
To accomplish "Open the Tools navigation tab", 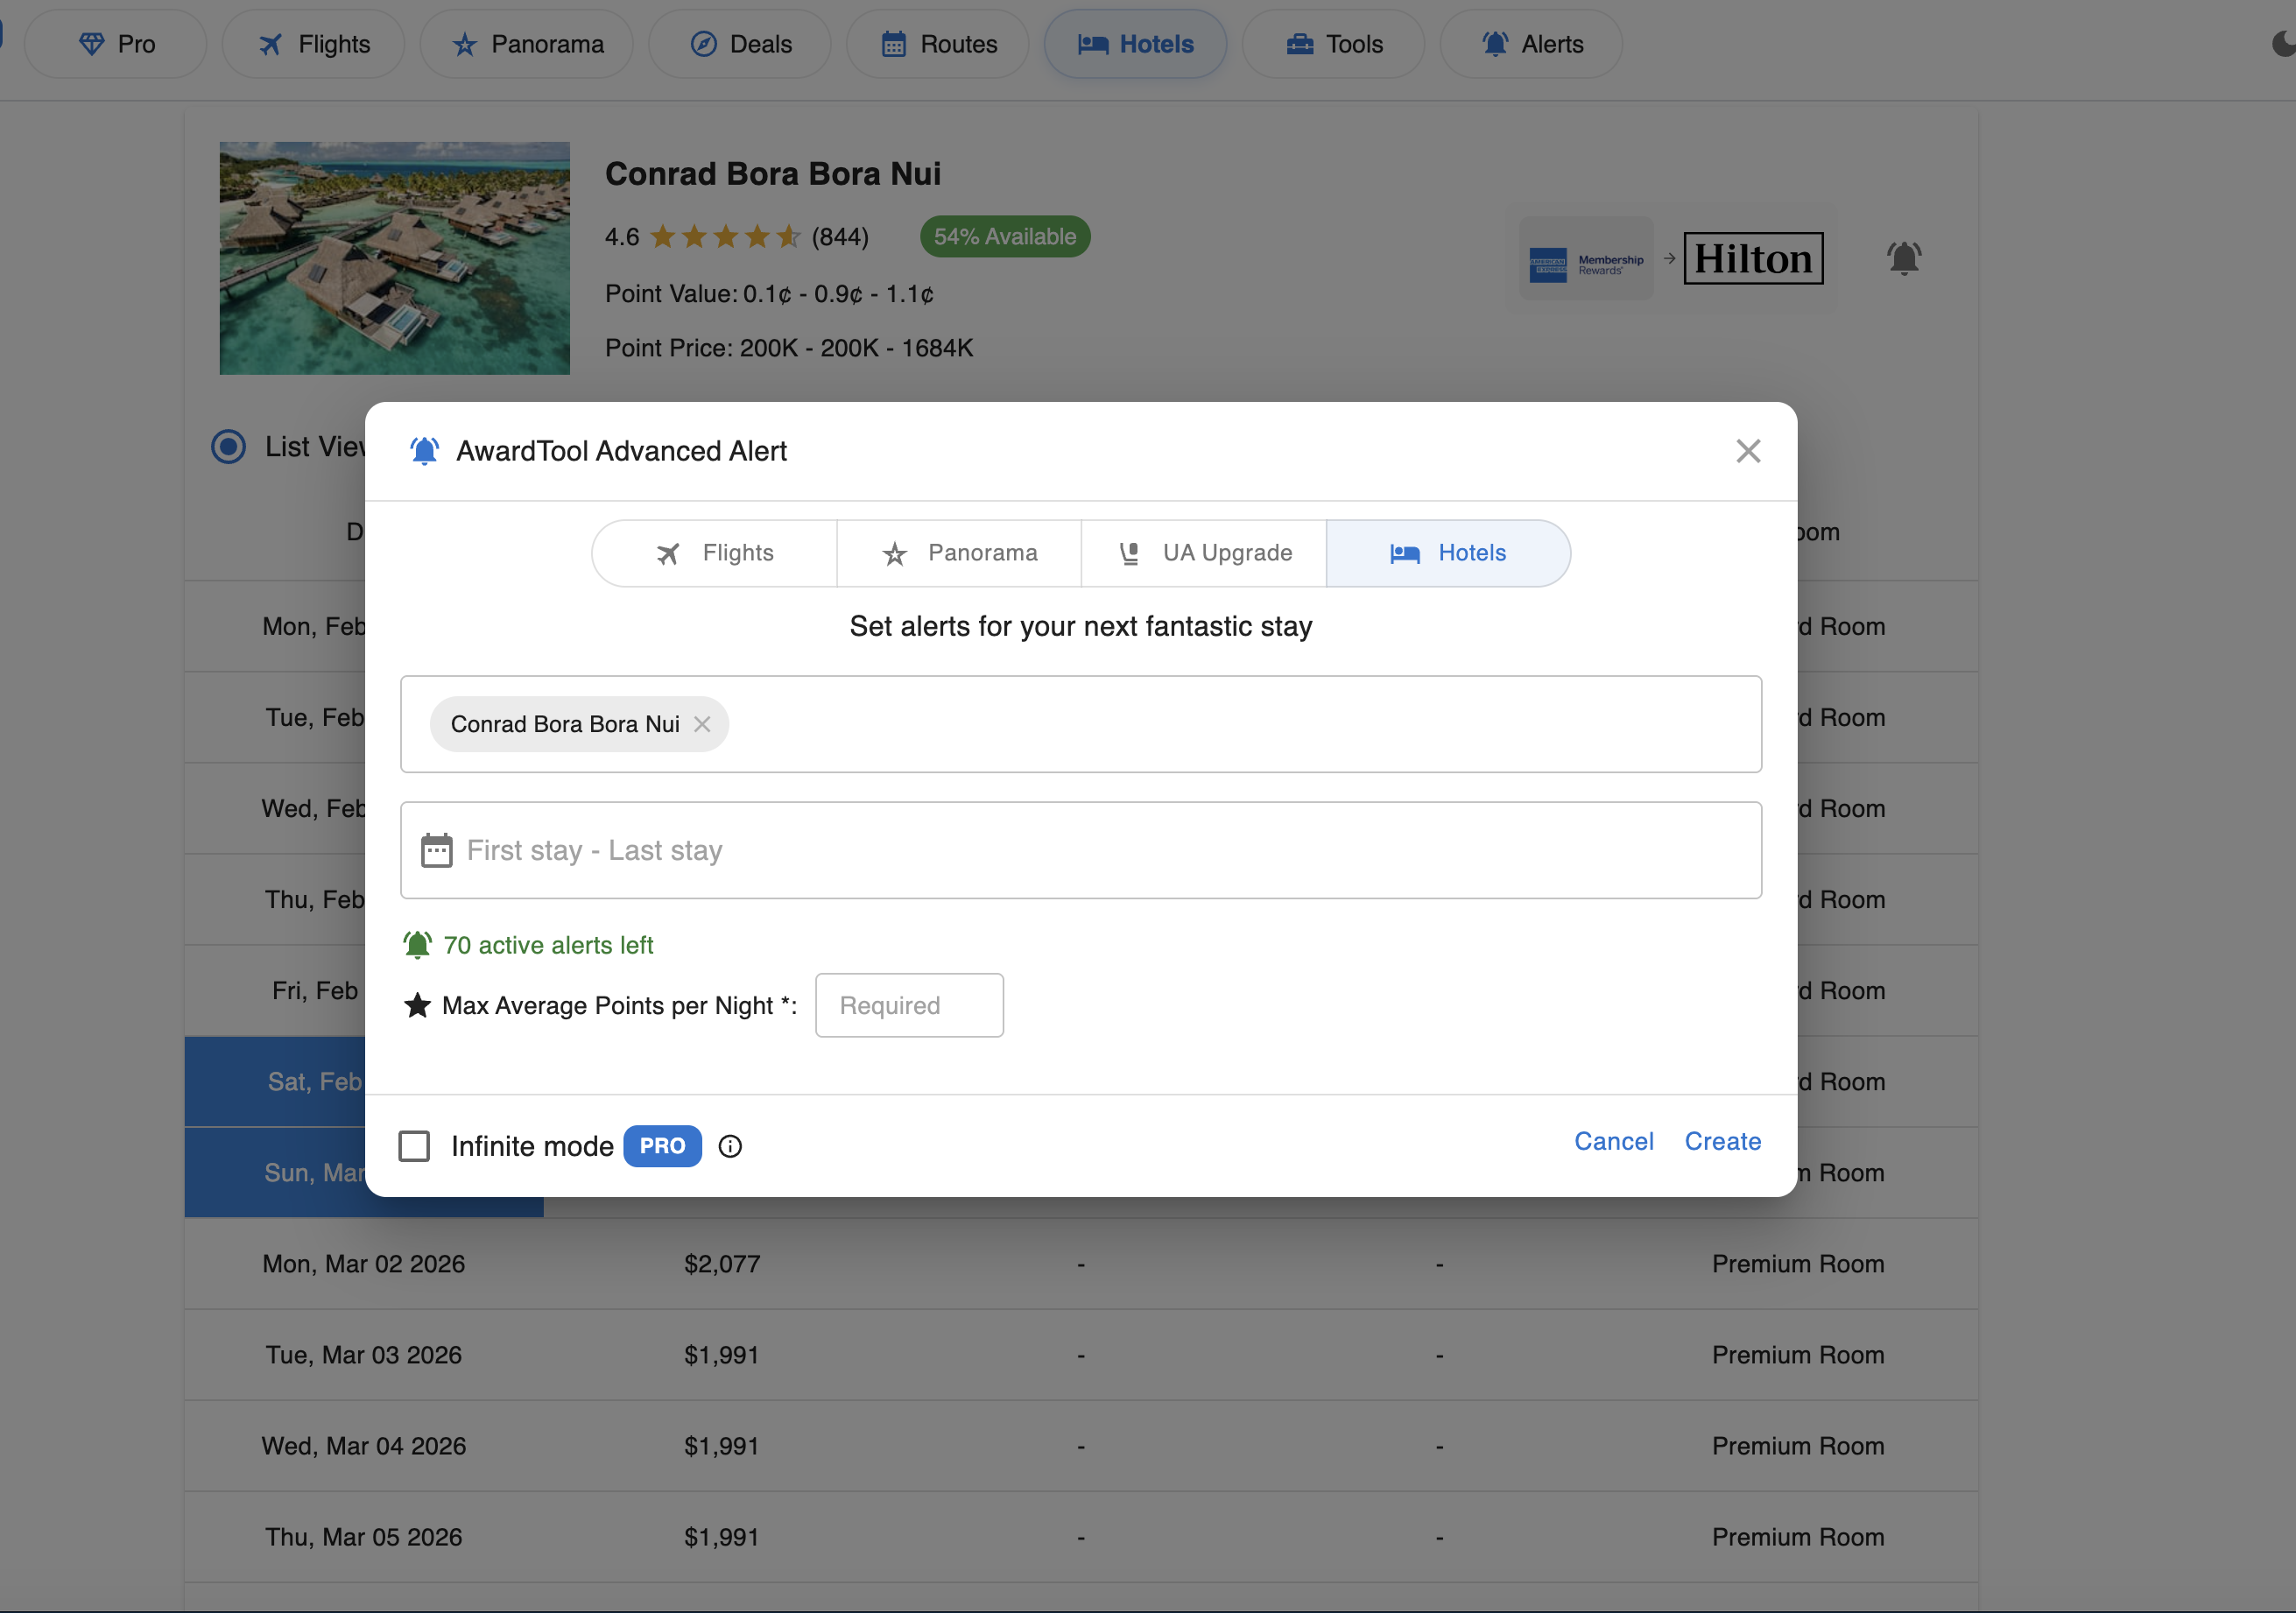I will (x=1333, y=44).
